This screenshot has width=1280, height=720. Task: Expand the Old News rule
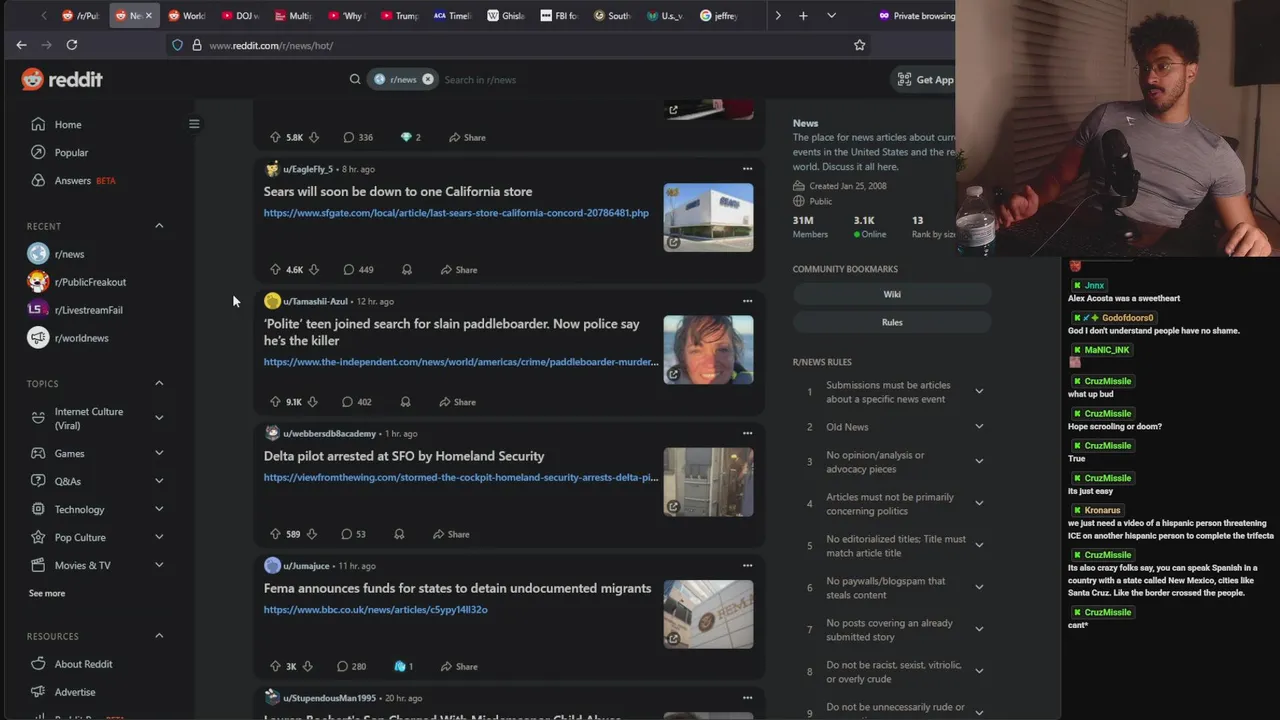[x=979, y=426]
